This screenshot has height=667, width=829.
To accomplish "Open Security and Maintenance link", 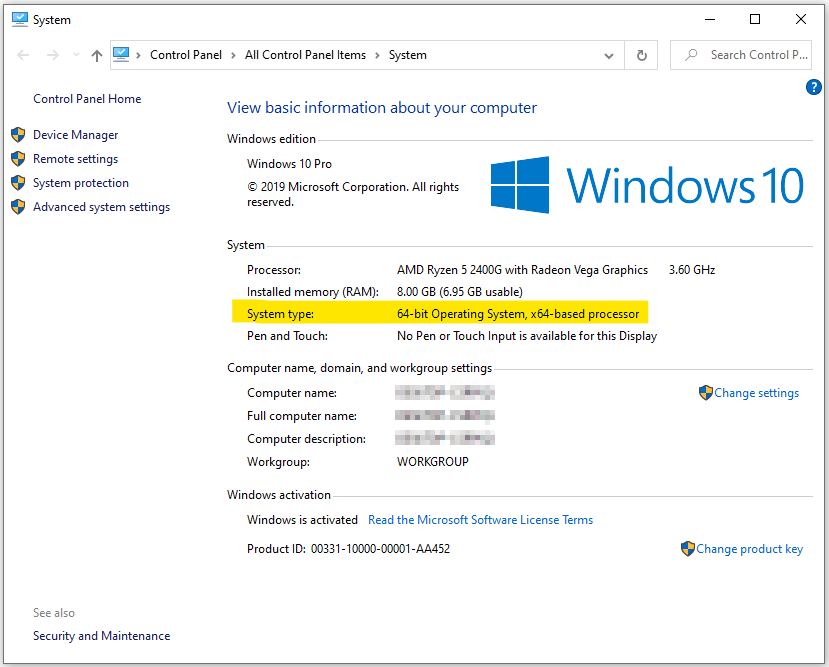I will coord(102,636).
